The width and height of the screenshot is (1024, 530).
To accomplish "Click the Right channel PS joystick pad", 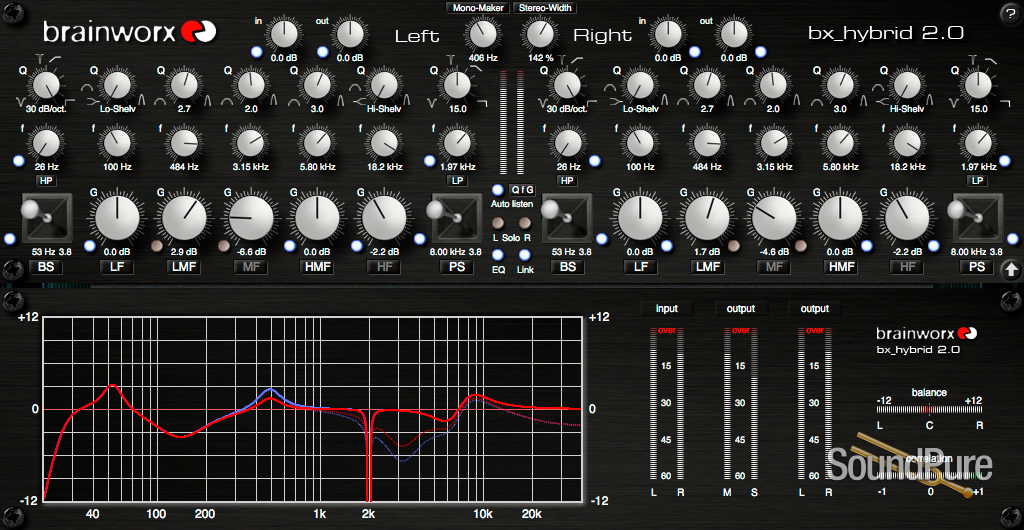I will click(x=978, y=217).
